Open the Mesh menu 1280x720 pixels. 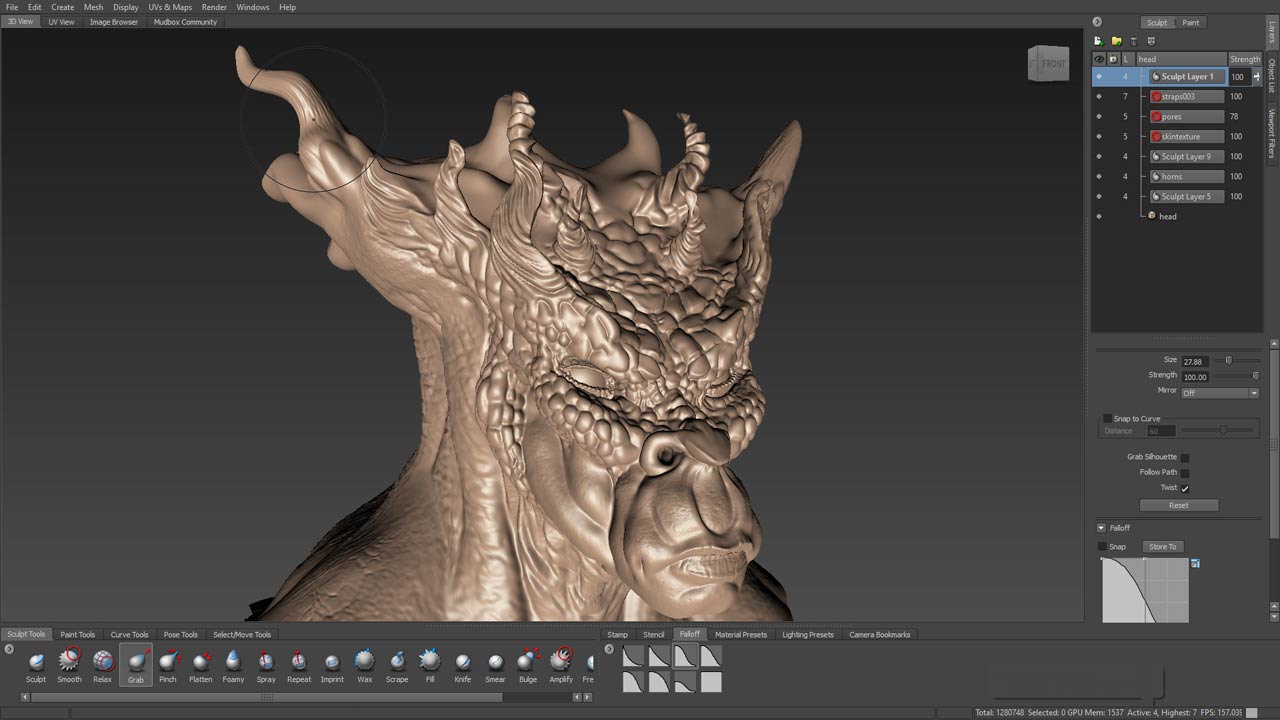tap(93, 7)
